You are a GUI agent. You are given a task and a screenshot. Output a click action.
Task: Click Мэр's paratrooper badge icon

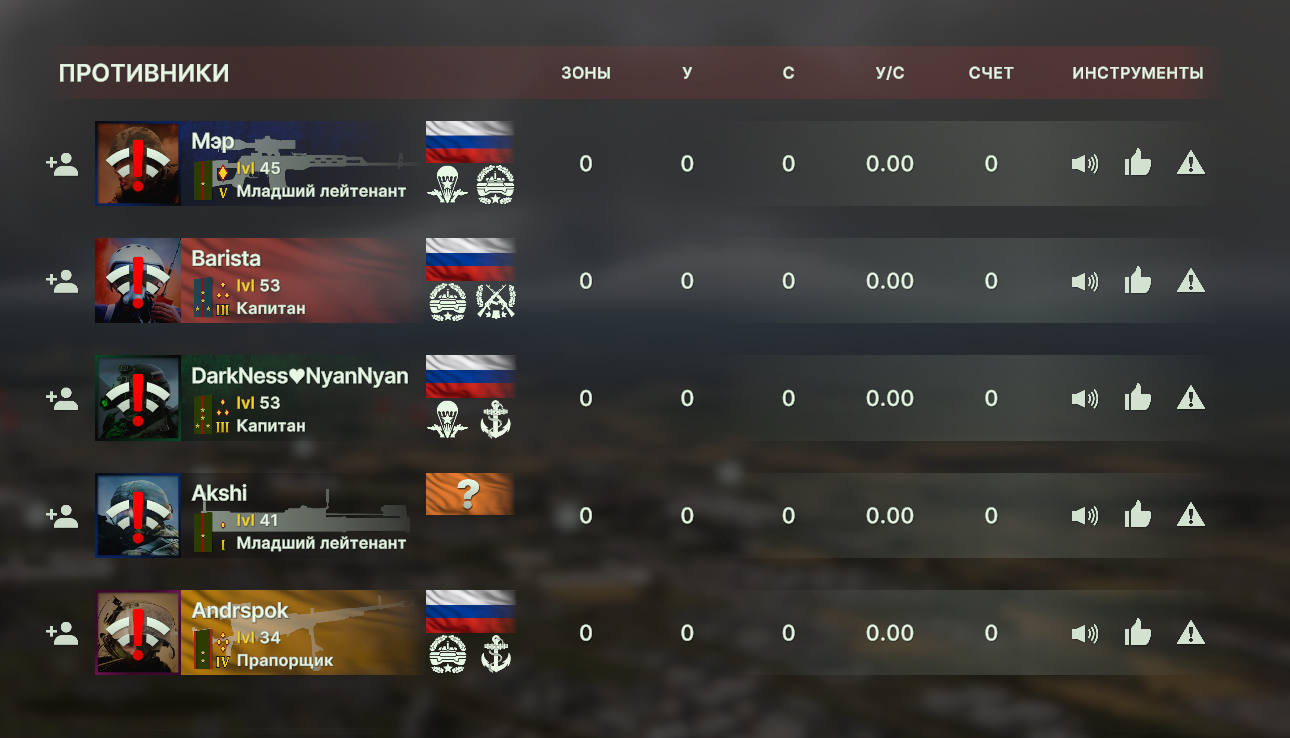[447, 185]
